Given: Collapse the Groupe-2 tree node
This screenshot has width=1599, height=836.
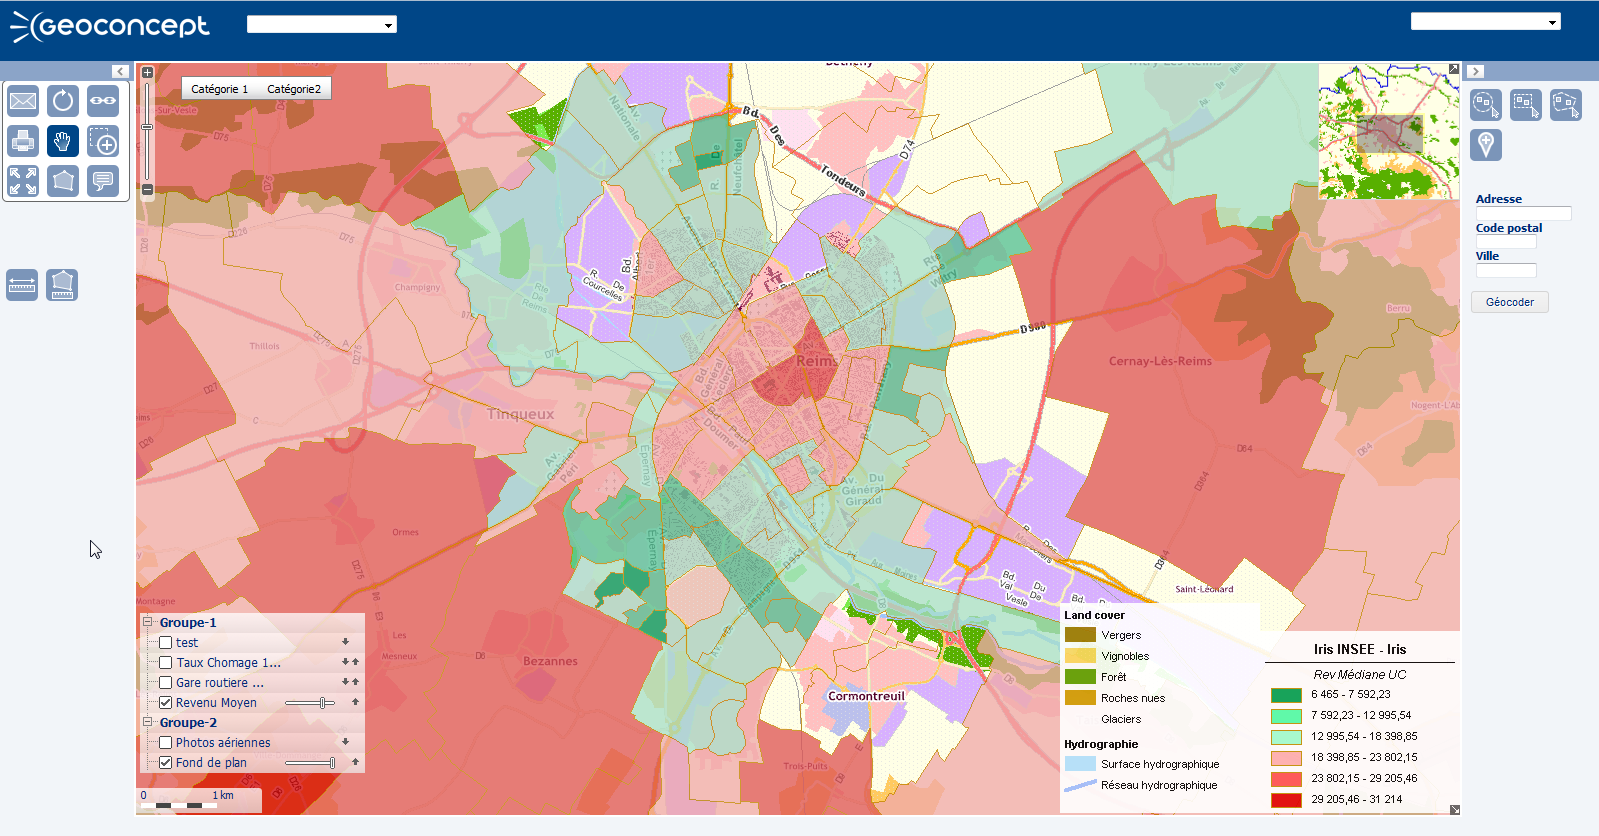Looking at the screenshot, I should pyautogui.click(x=148, y=722).
